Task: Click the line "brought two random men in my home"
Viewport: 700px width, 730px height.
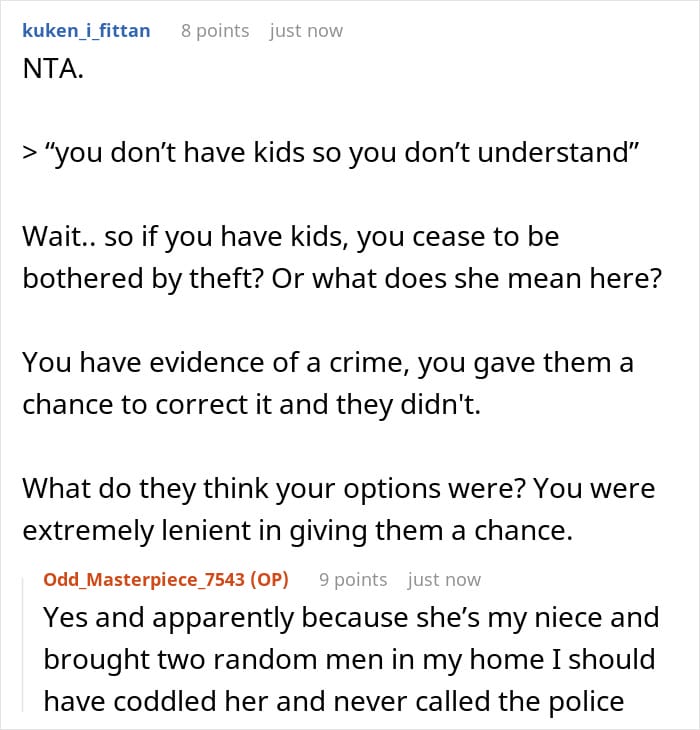Action: pos(349,660)
